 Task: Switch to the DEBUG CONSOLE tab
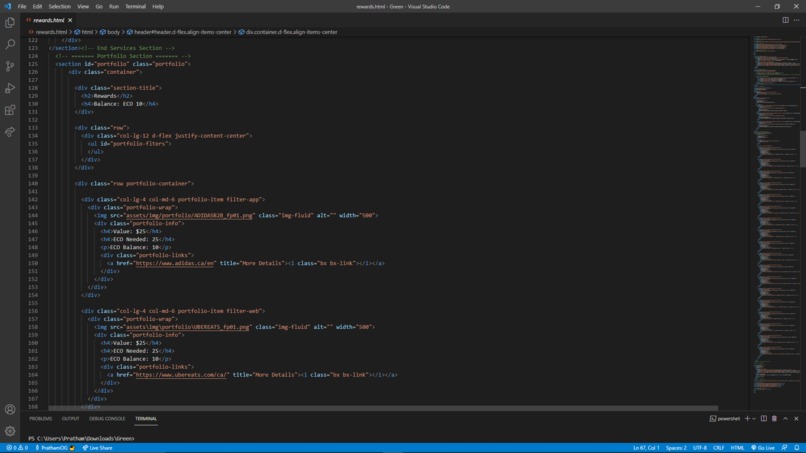click(x=107, y=419)
